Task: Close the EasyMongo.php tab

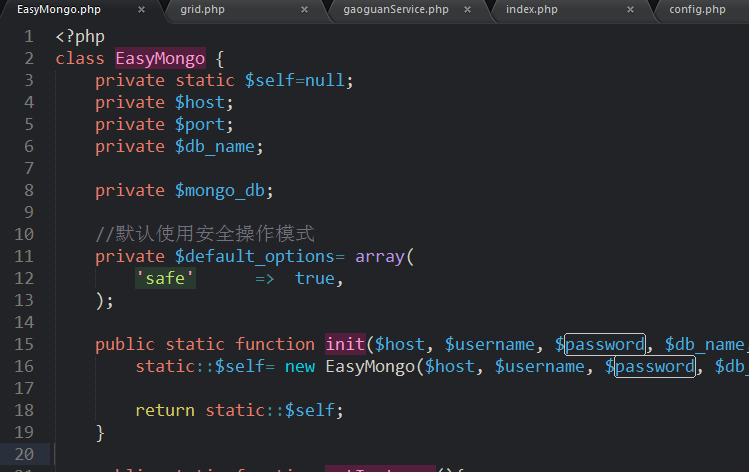Action: coord(141,10)
